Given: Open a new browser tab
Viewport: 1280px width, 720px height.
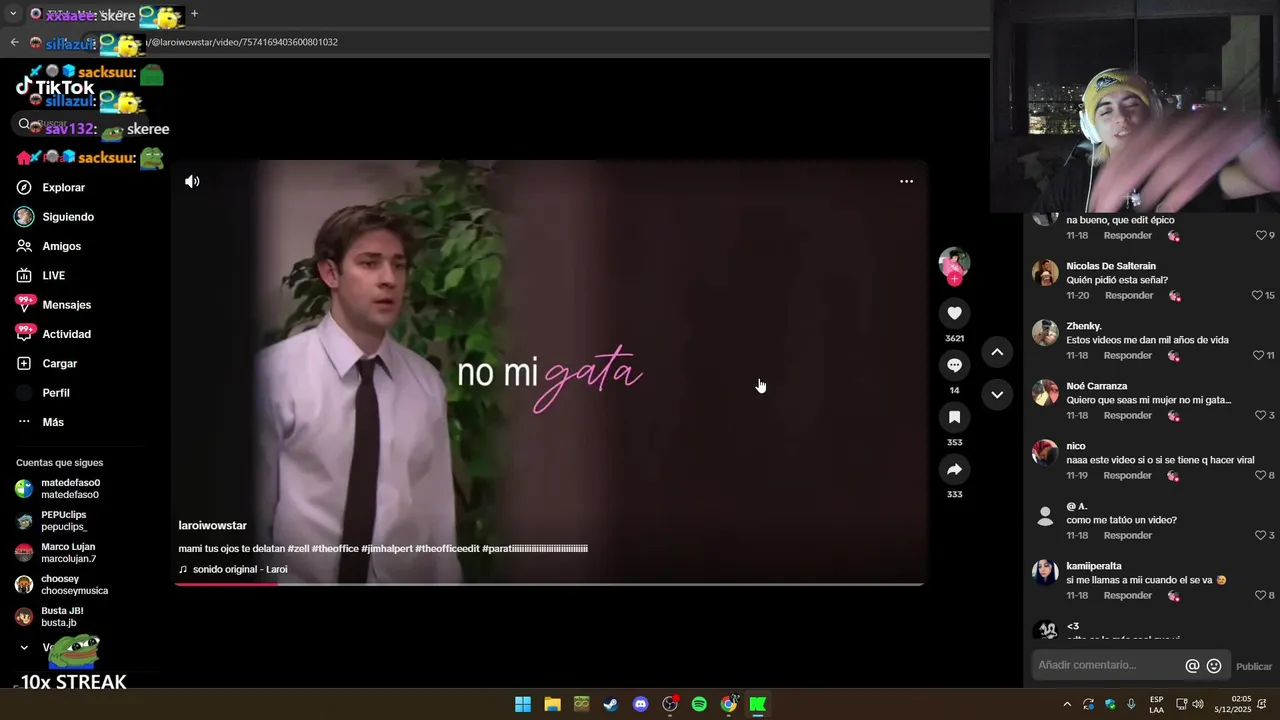Looking at the screenshot, I should coord(194,14).
